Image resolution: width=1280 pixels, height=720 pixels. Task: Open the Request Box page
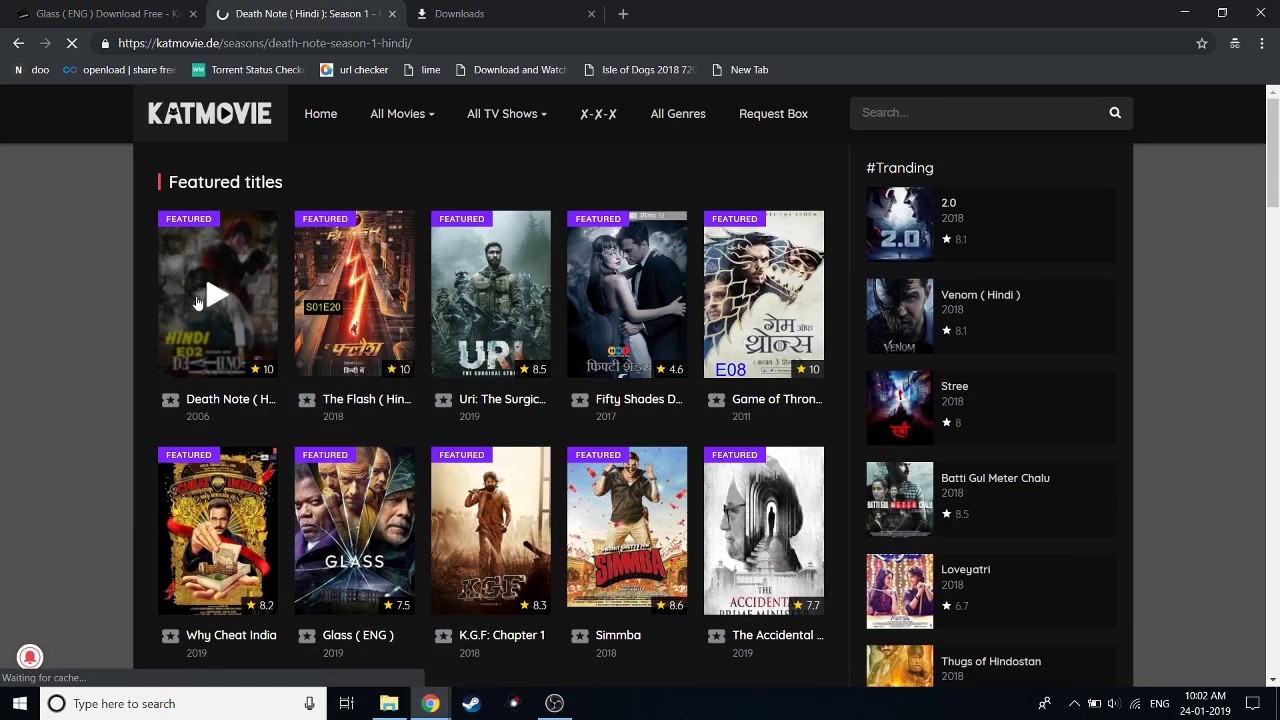773,114
